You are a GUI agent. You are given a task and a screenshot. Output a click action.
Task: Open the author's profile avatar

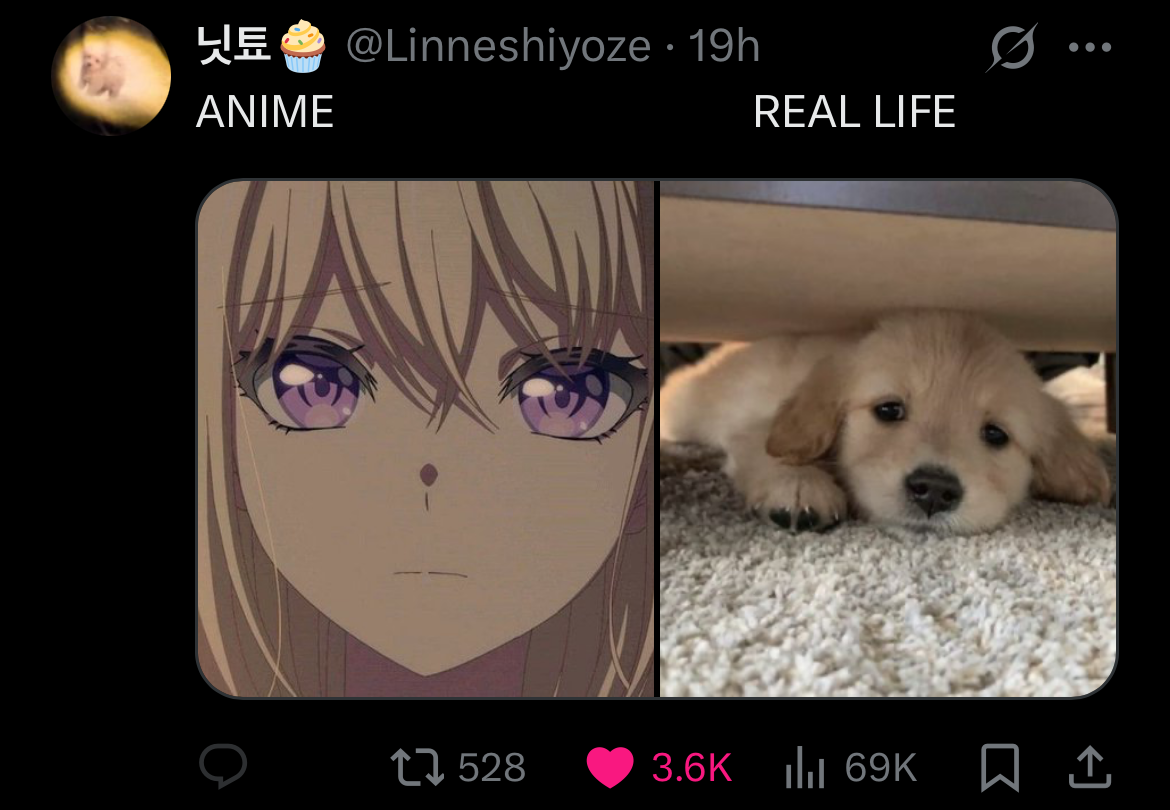coord(111,75)
